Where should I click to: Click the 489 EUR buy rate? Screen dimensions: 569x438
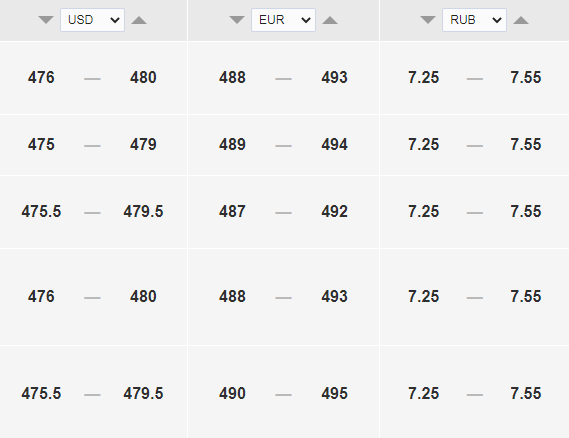(232, 145)
